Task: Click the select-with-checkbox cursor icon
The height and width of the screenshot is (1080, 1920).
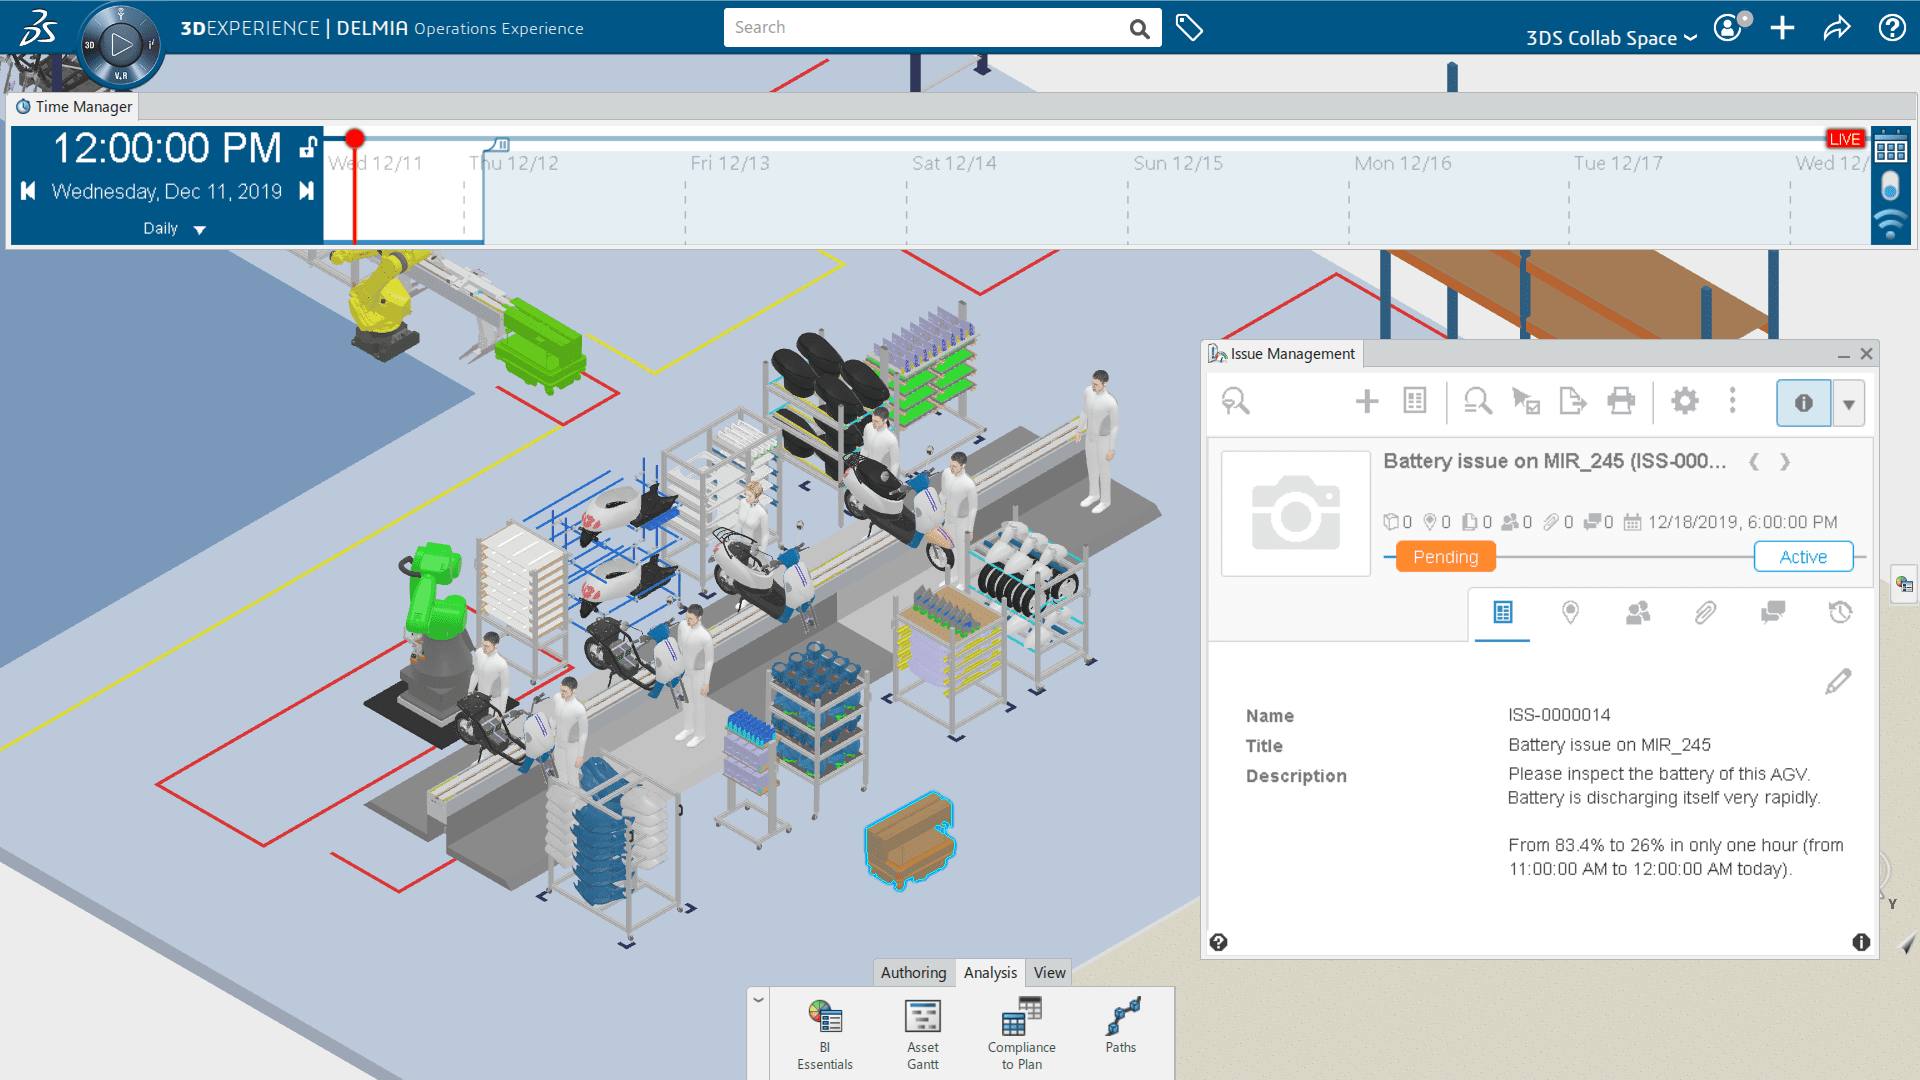Action: pos(1525,402)
